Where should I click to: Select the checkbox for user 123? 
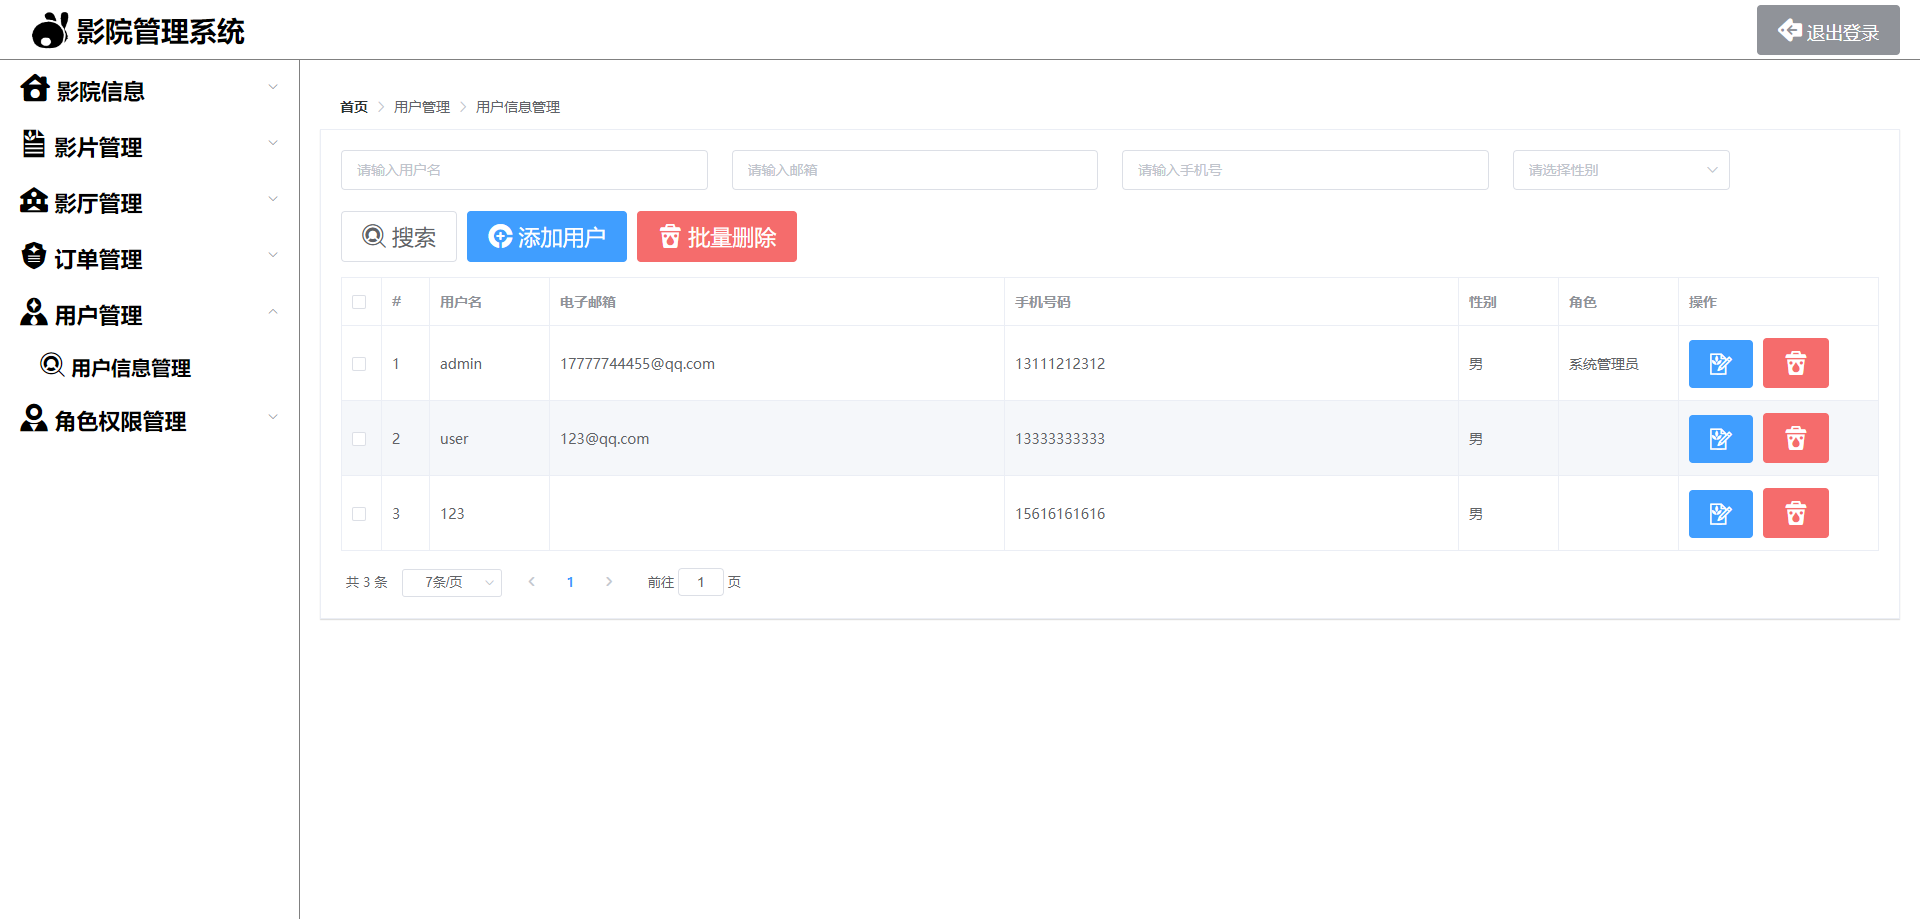tap(359, 514)
